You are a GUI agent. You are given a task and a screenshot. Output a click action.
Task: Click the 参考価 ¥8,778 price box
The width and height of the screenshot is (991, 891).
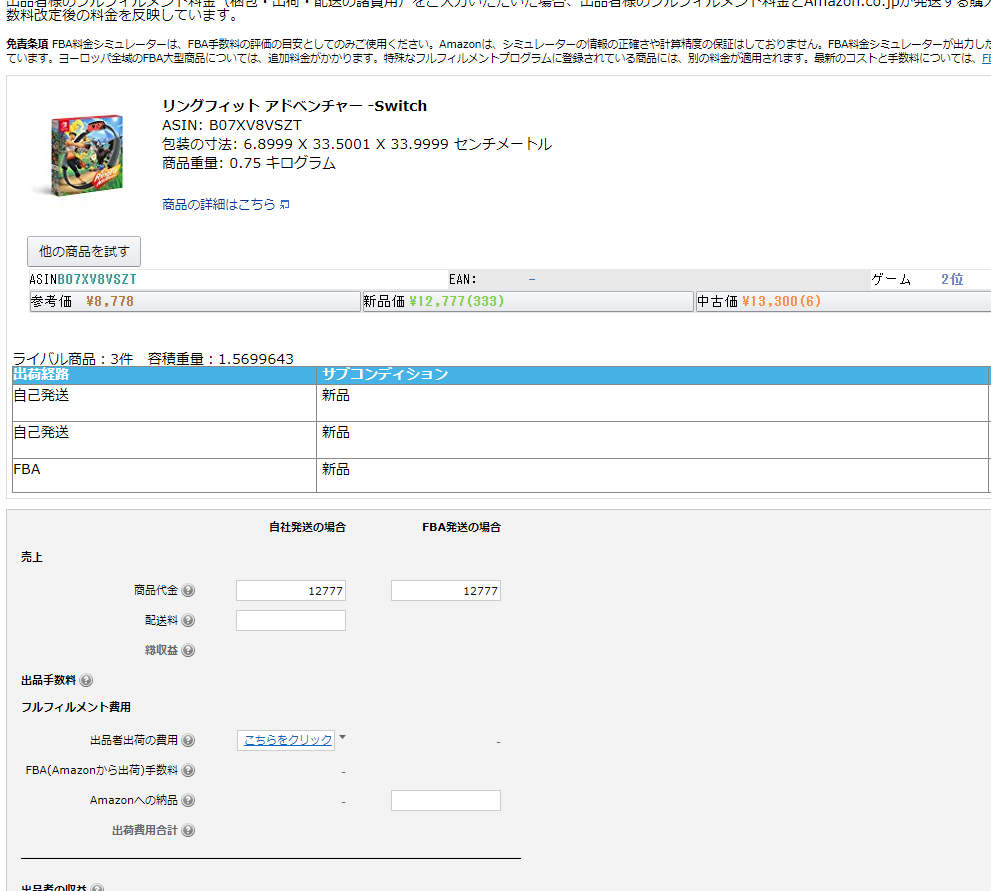[x=195, y=301]
